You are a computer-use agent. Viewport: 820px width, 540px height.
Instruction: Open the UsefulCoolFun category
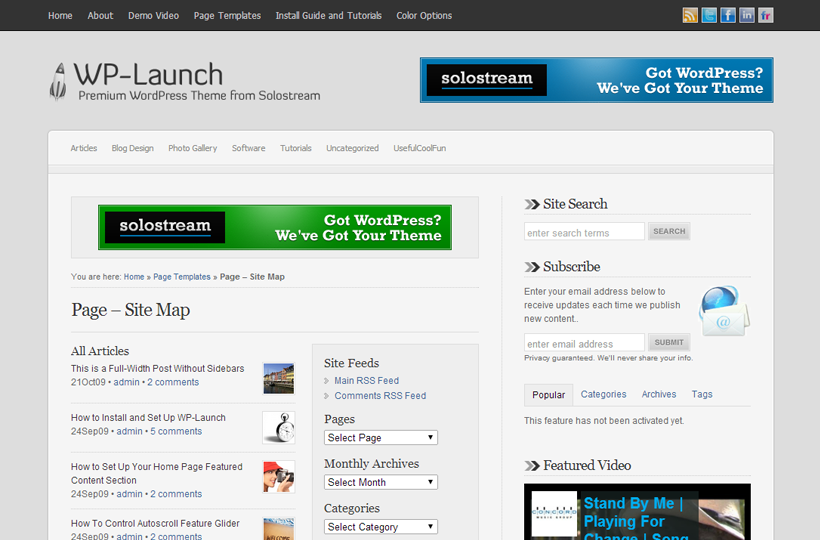419,148
